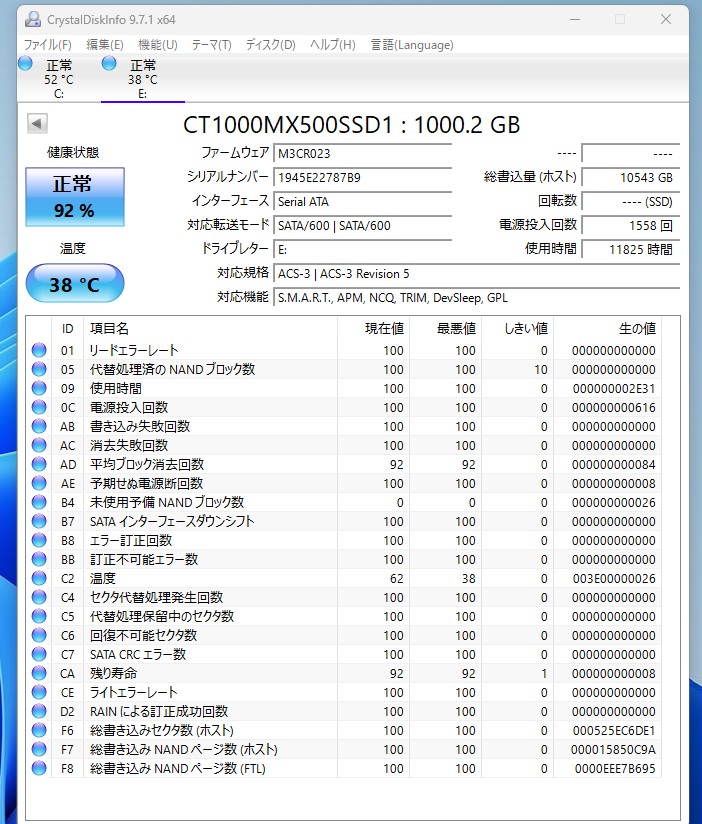Click status circle for row 0C 電源投入回数

(x=39, y=407)
